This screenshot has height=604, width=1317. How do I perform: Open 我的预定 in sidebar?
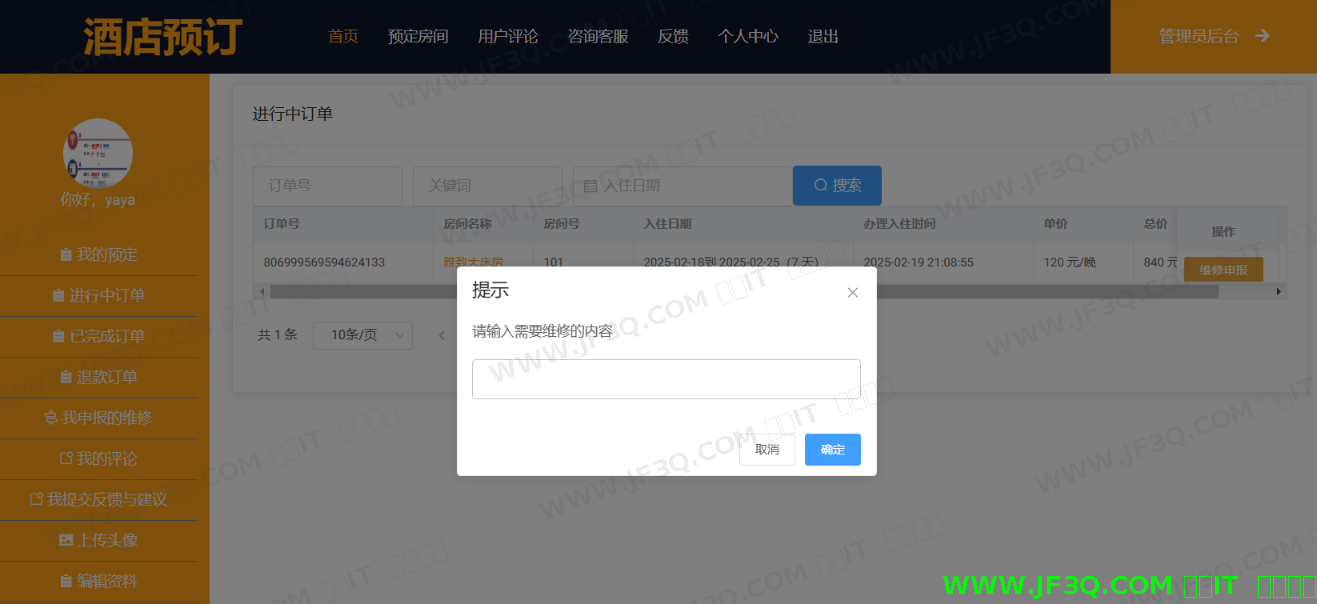click(99, 255)
